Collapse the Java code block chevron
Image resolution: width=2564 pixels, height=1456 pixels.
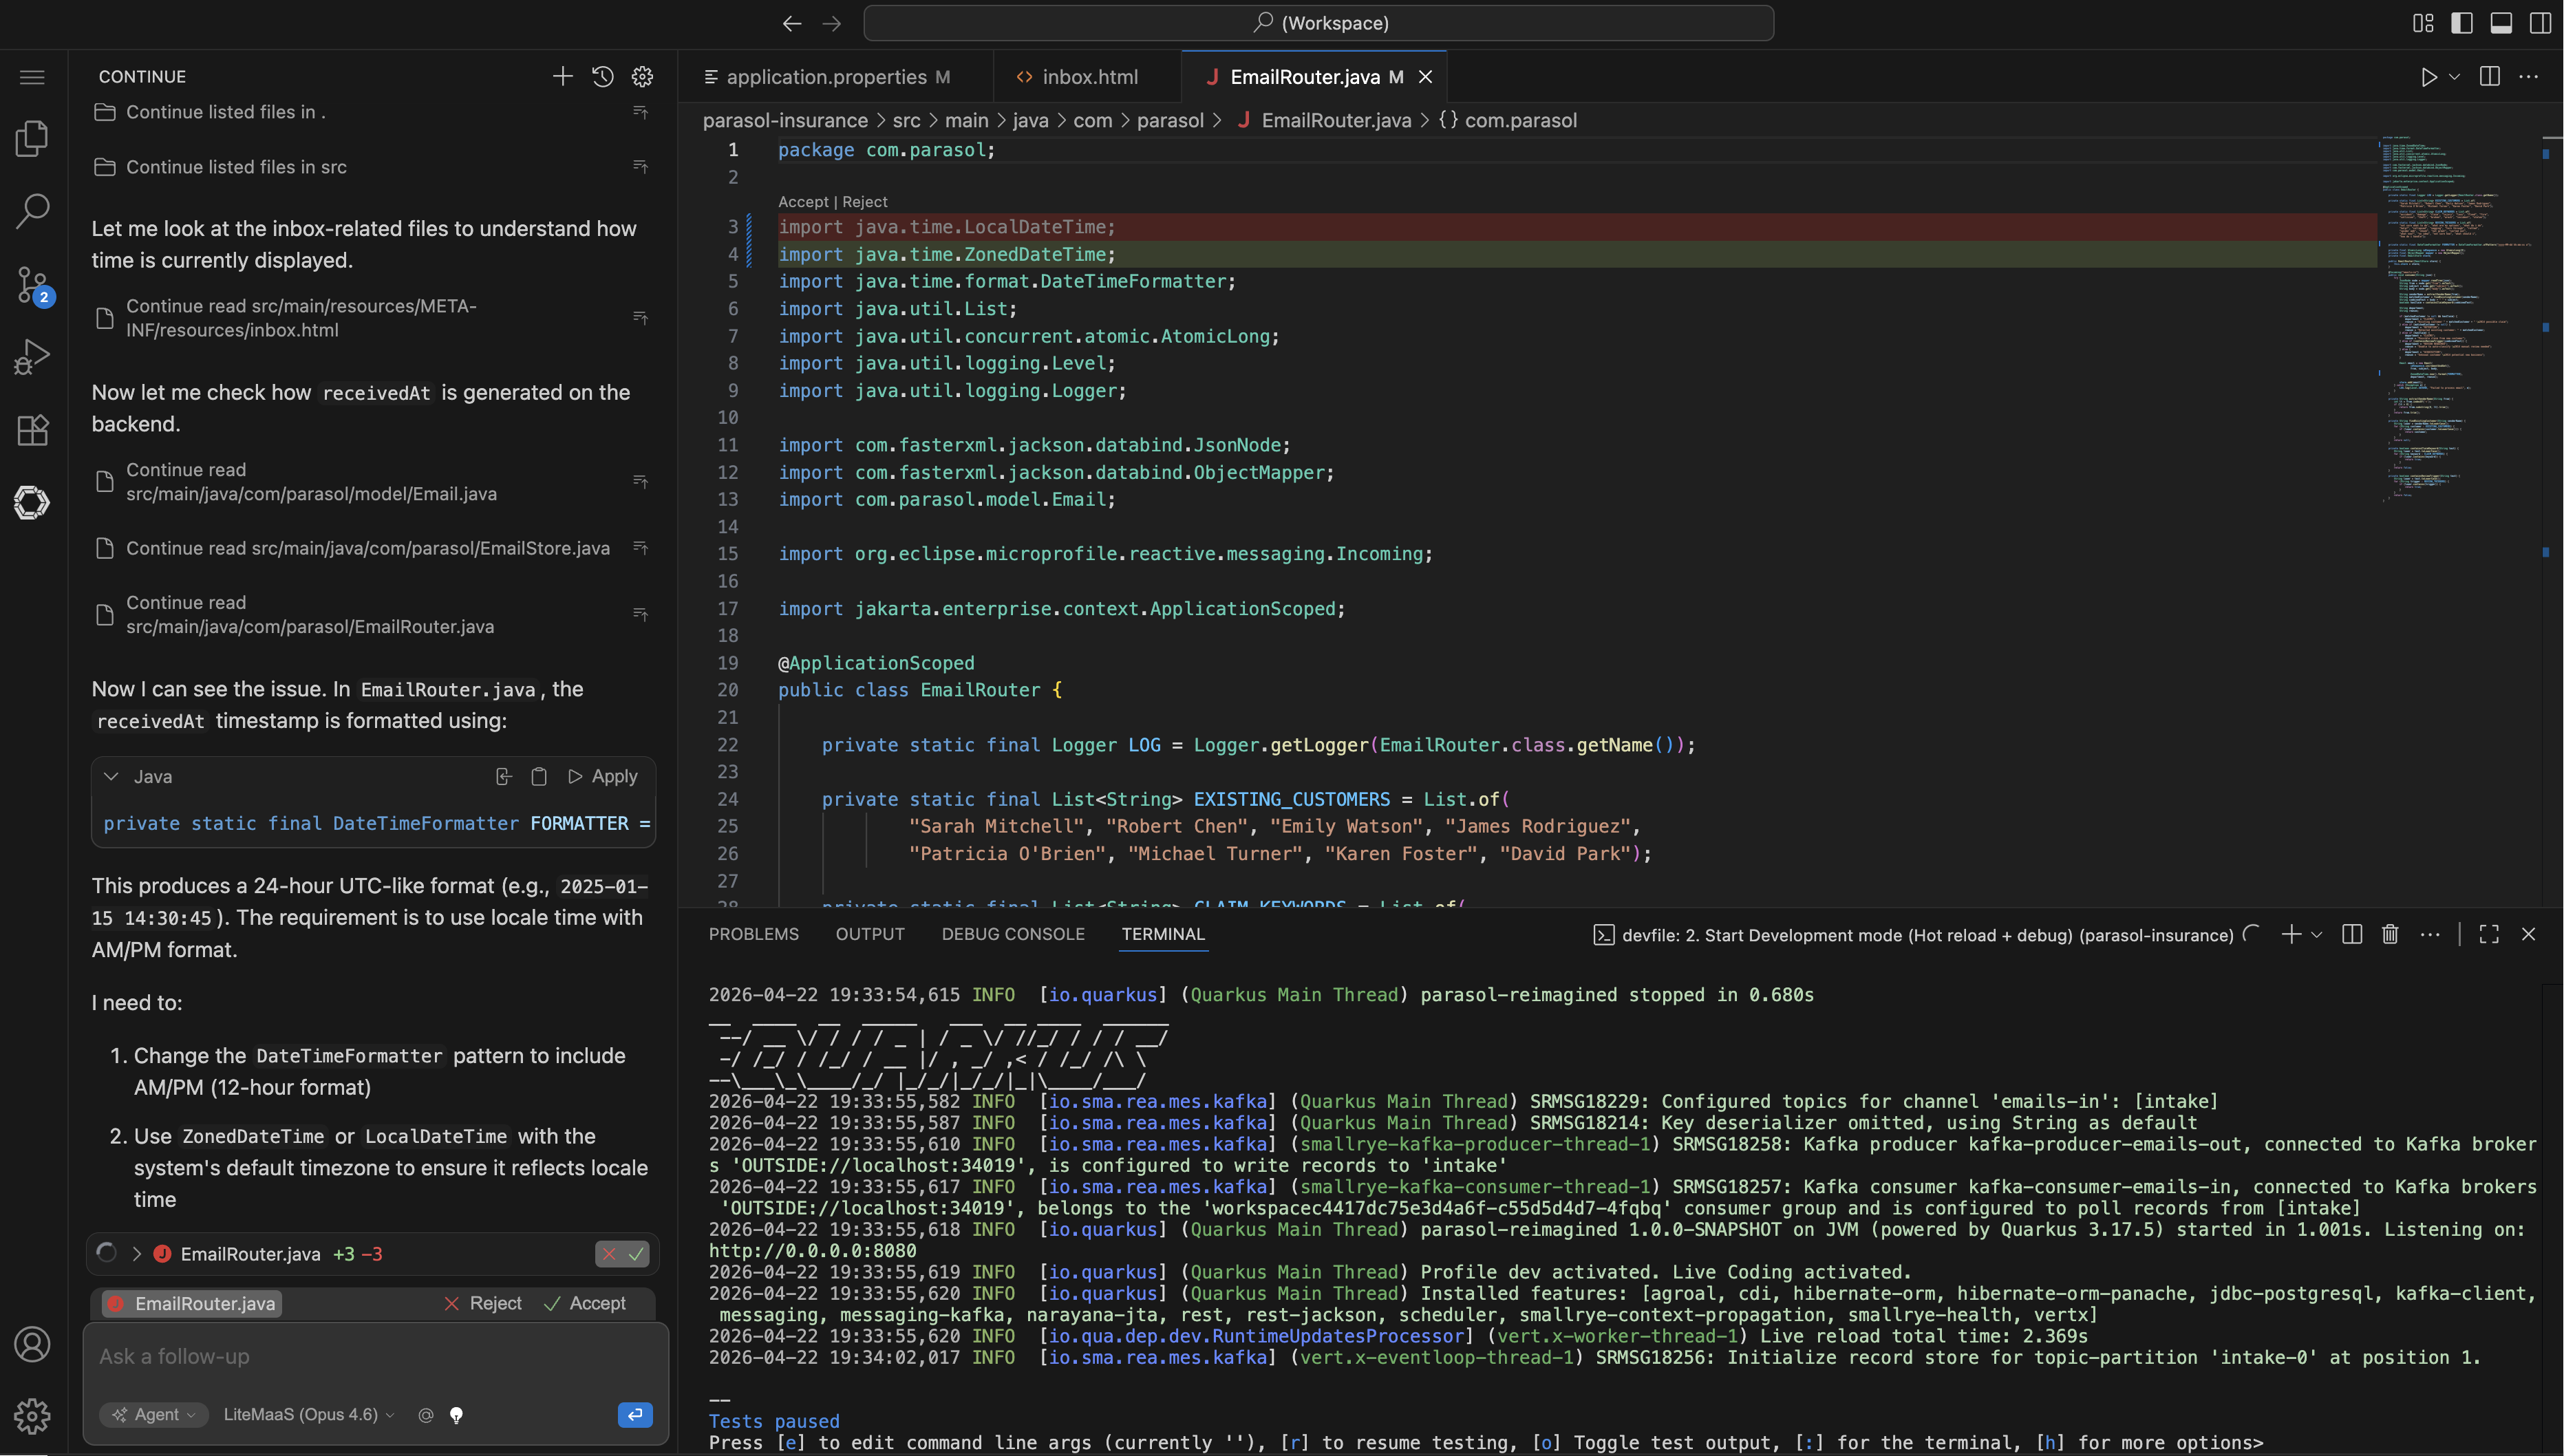[x=112, y=777]
